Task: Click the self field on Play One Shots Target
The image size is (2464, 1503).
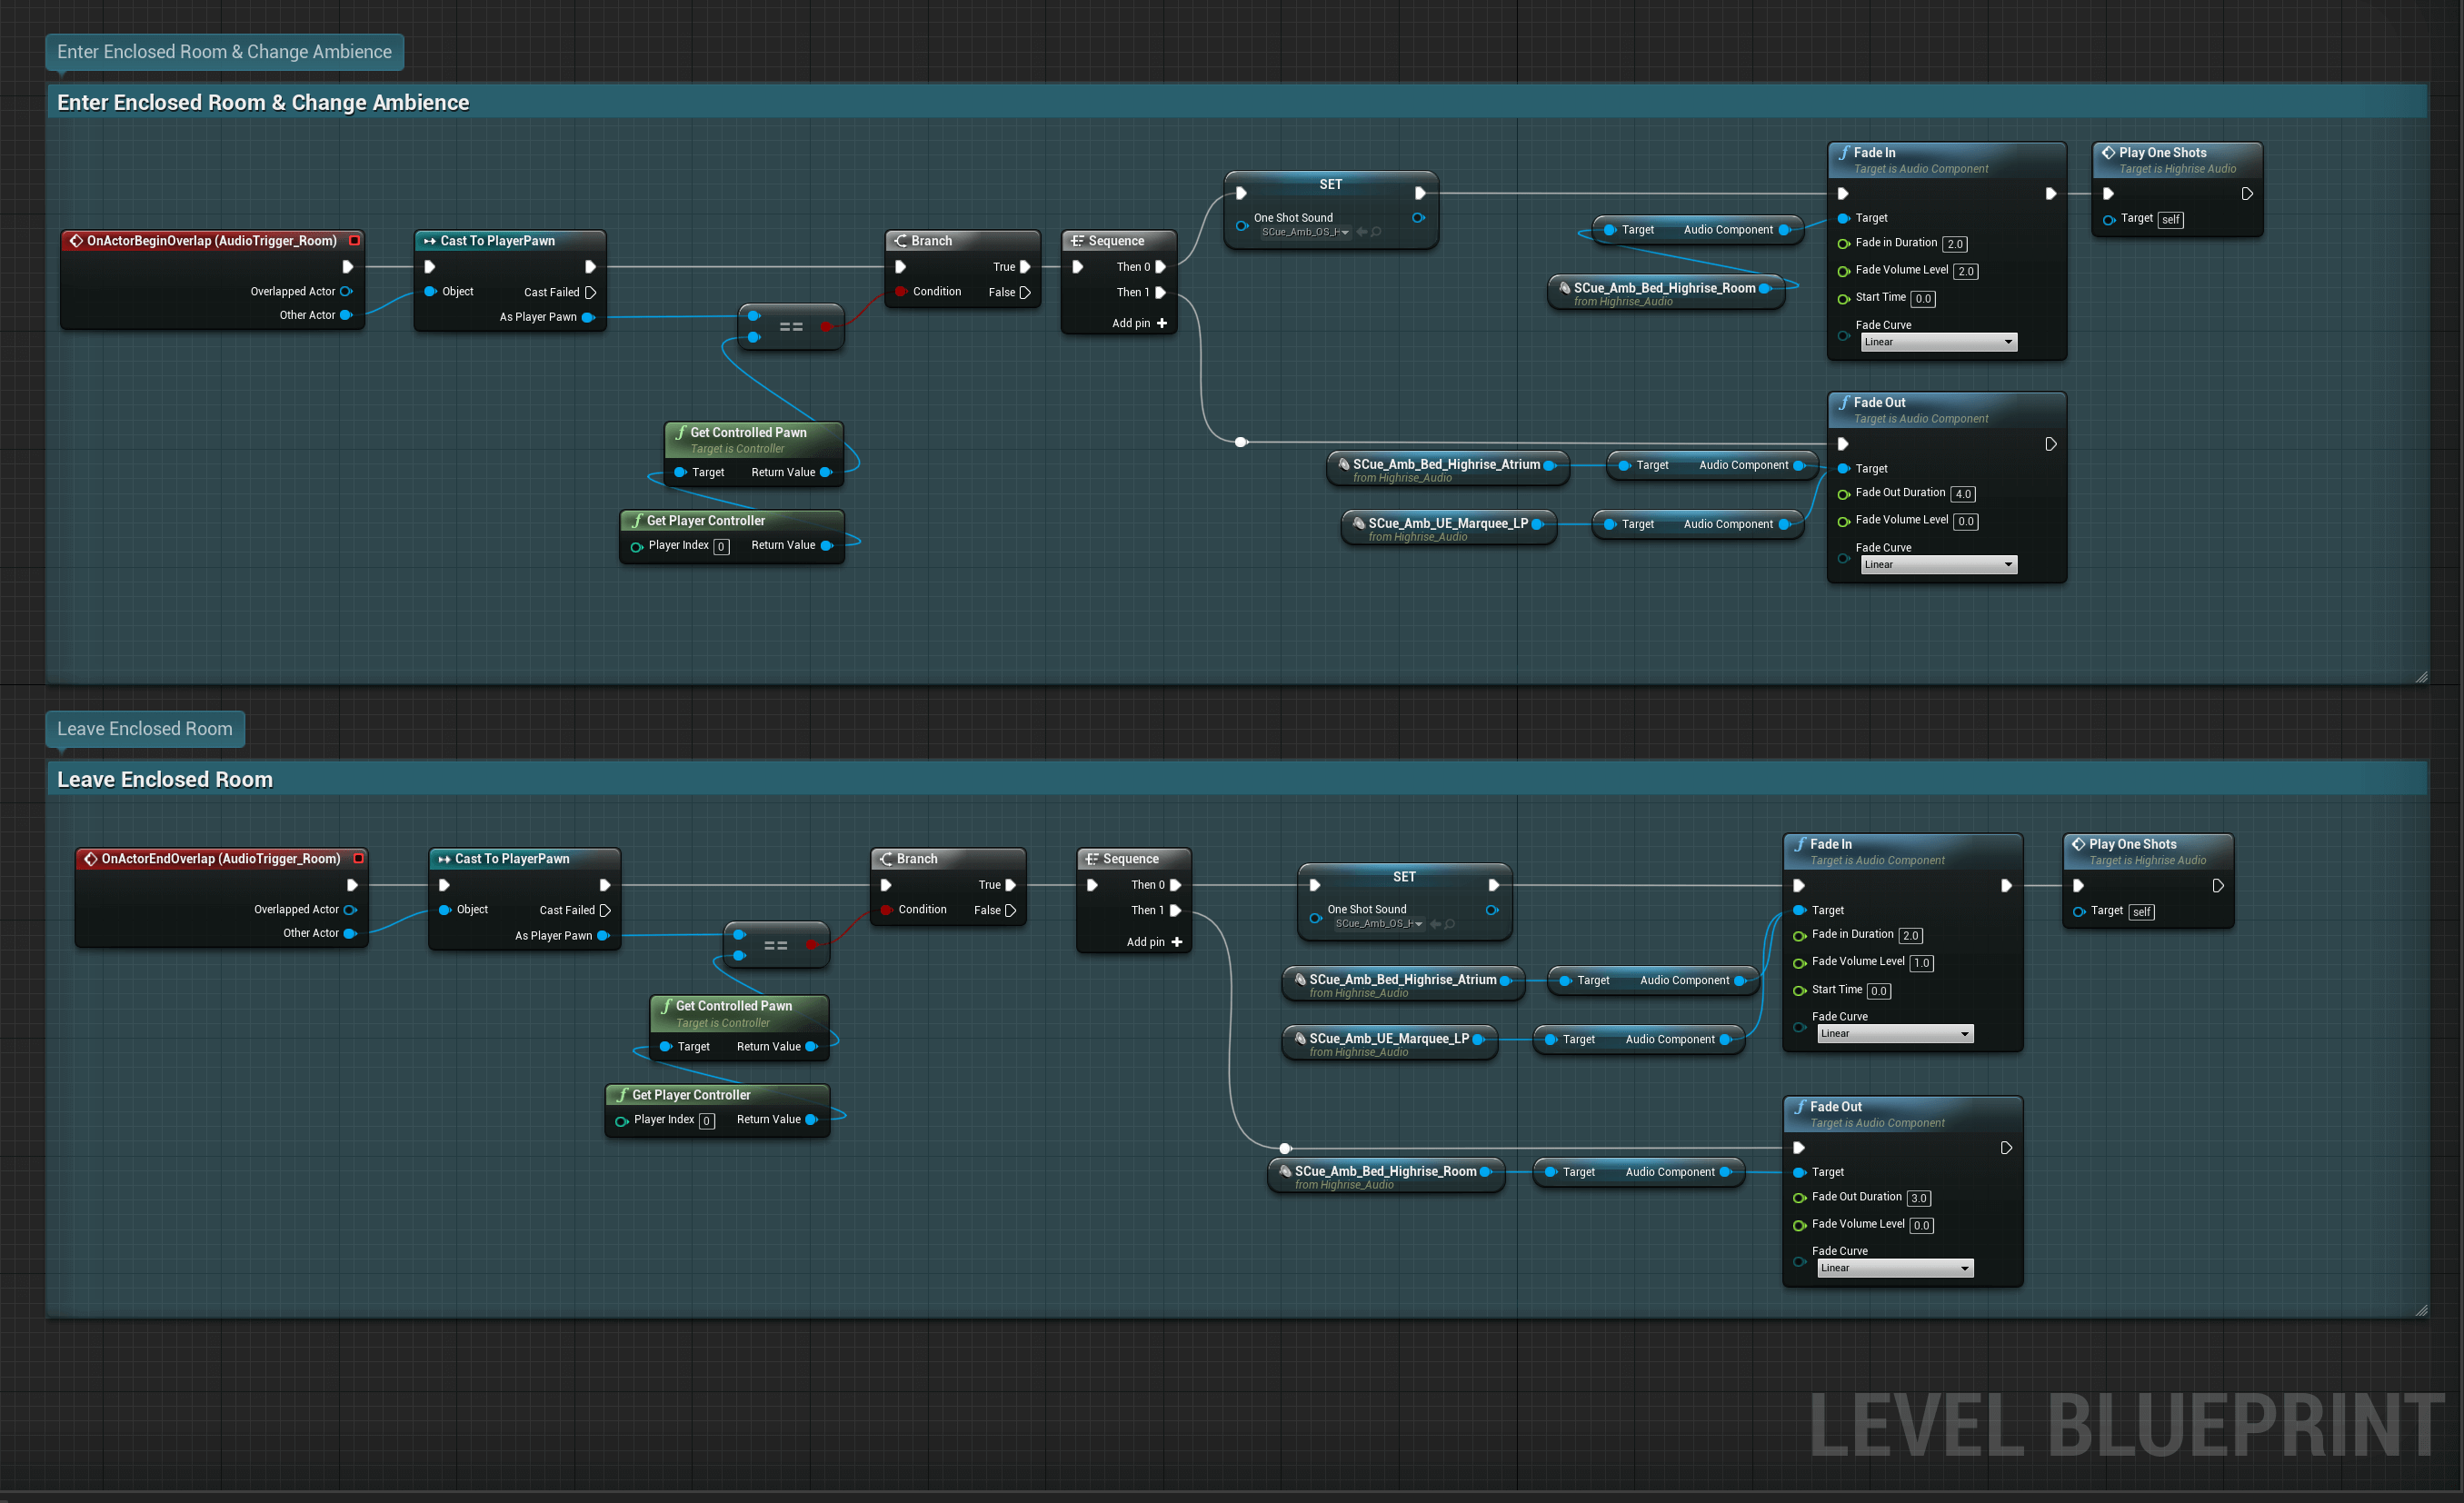Action: point(2170,219)
